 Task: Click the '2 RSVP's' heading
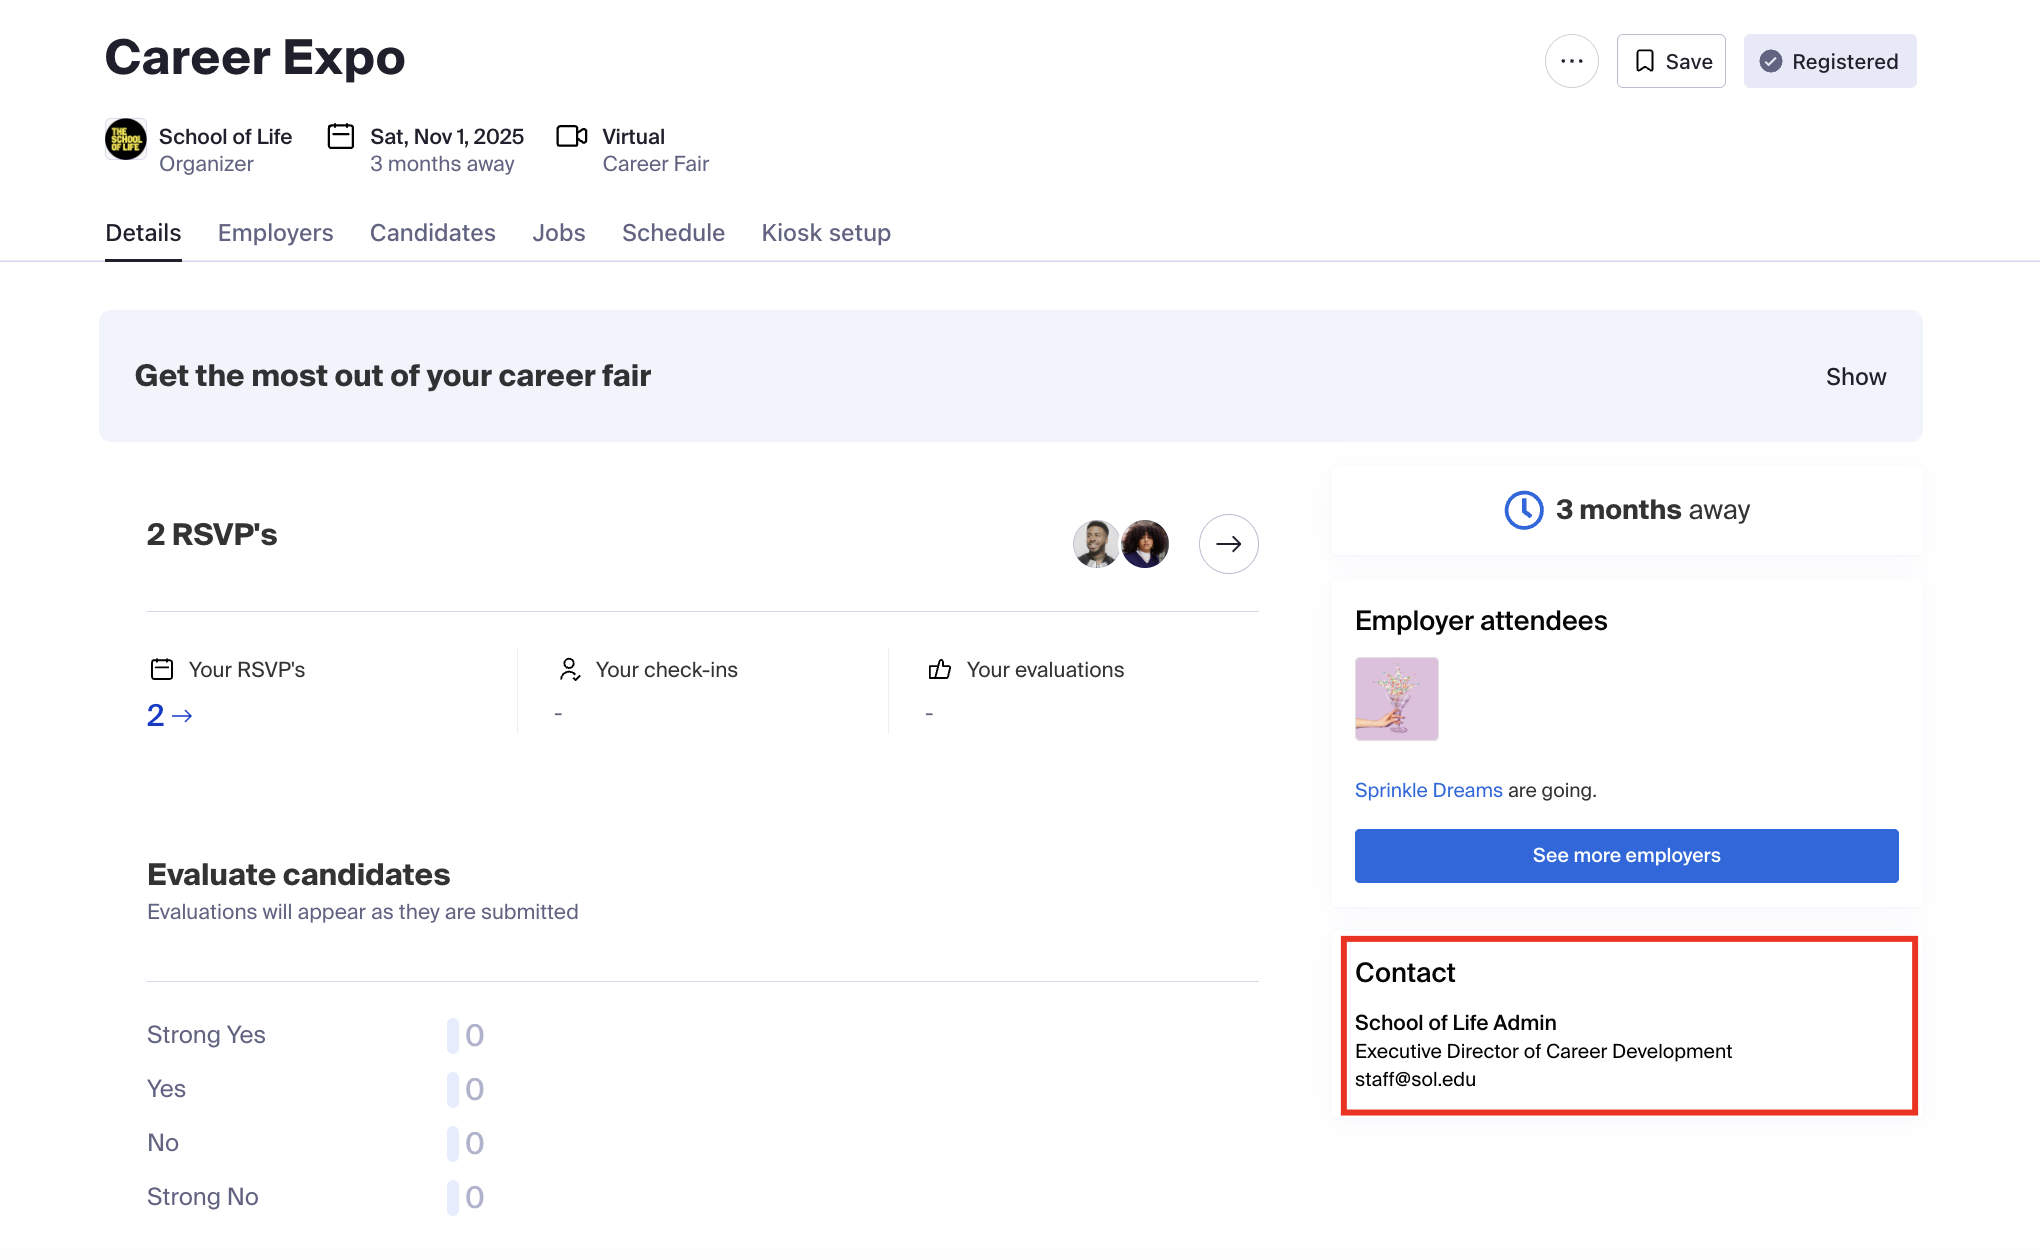pyautogui.click(x=212, y=535)
